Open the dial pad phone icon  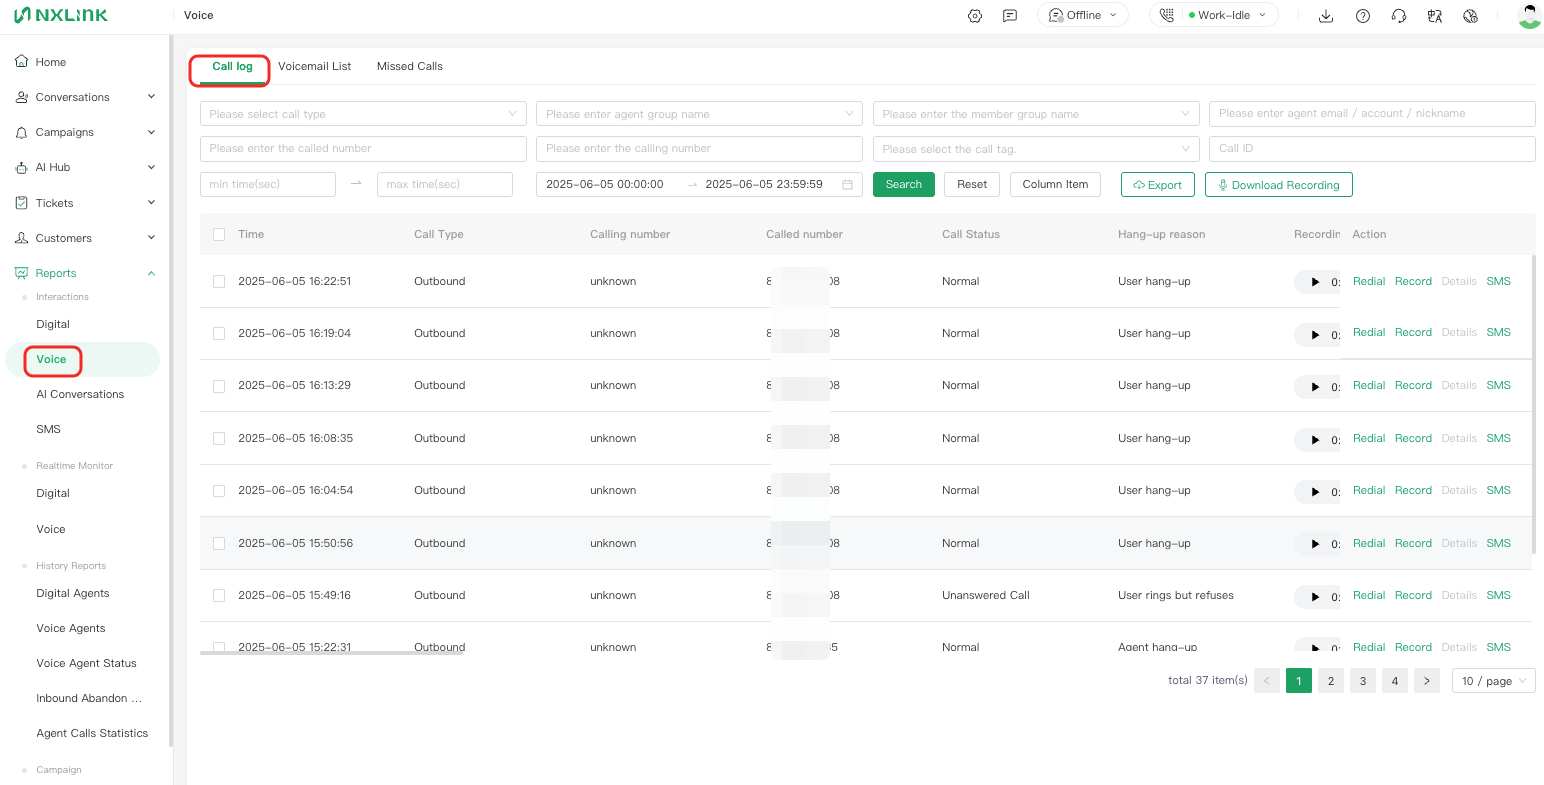[1167, 15]
